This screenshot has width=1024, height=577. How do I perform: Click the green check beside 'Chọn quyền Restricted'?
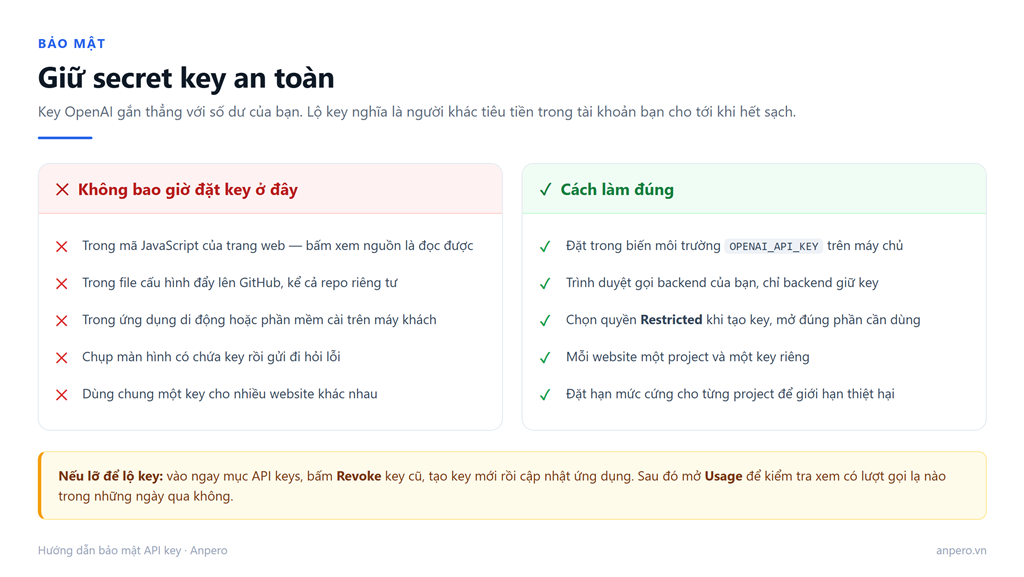coord(545,321)
